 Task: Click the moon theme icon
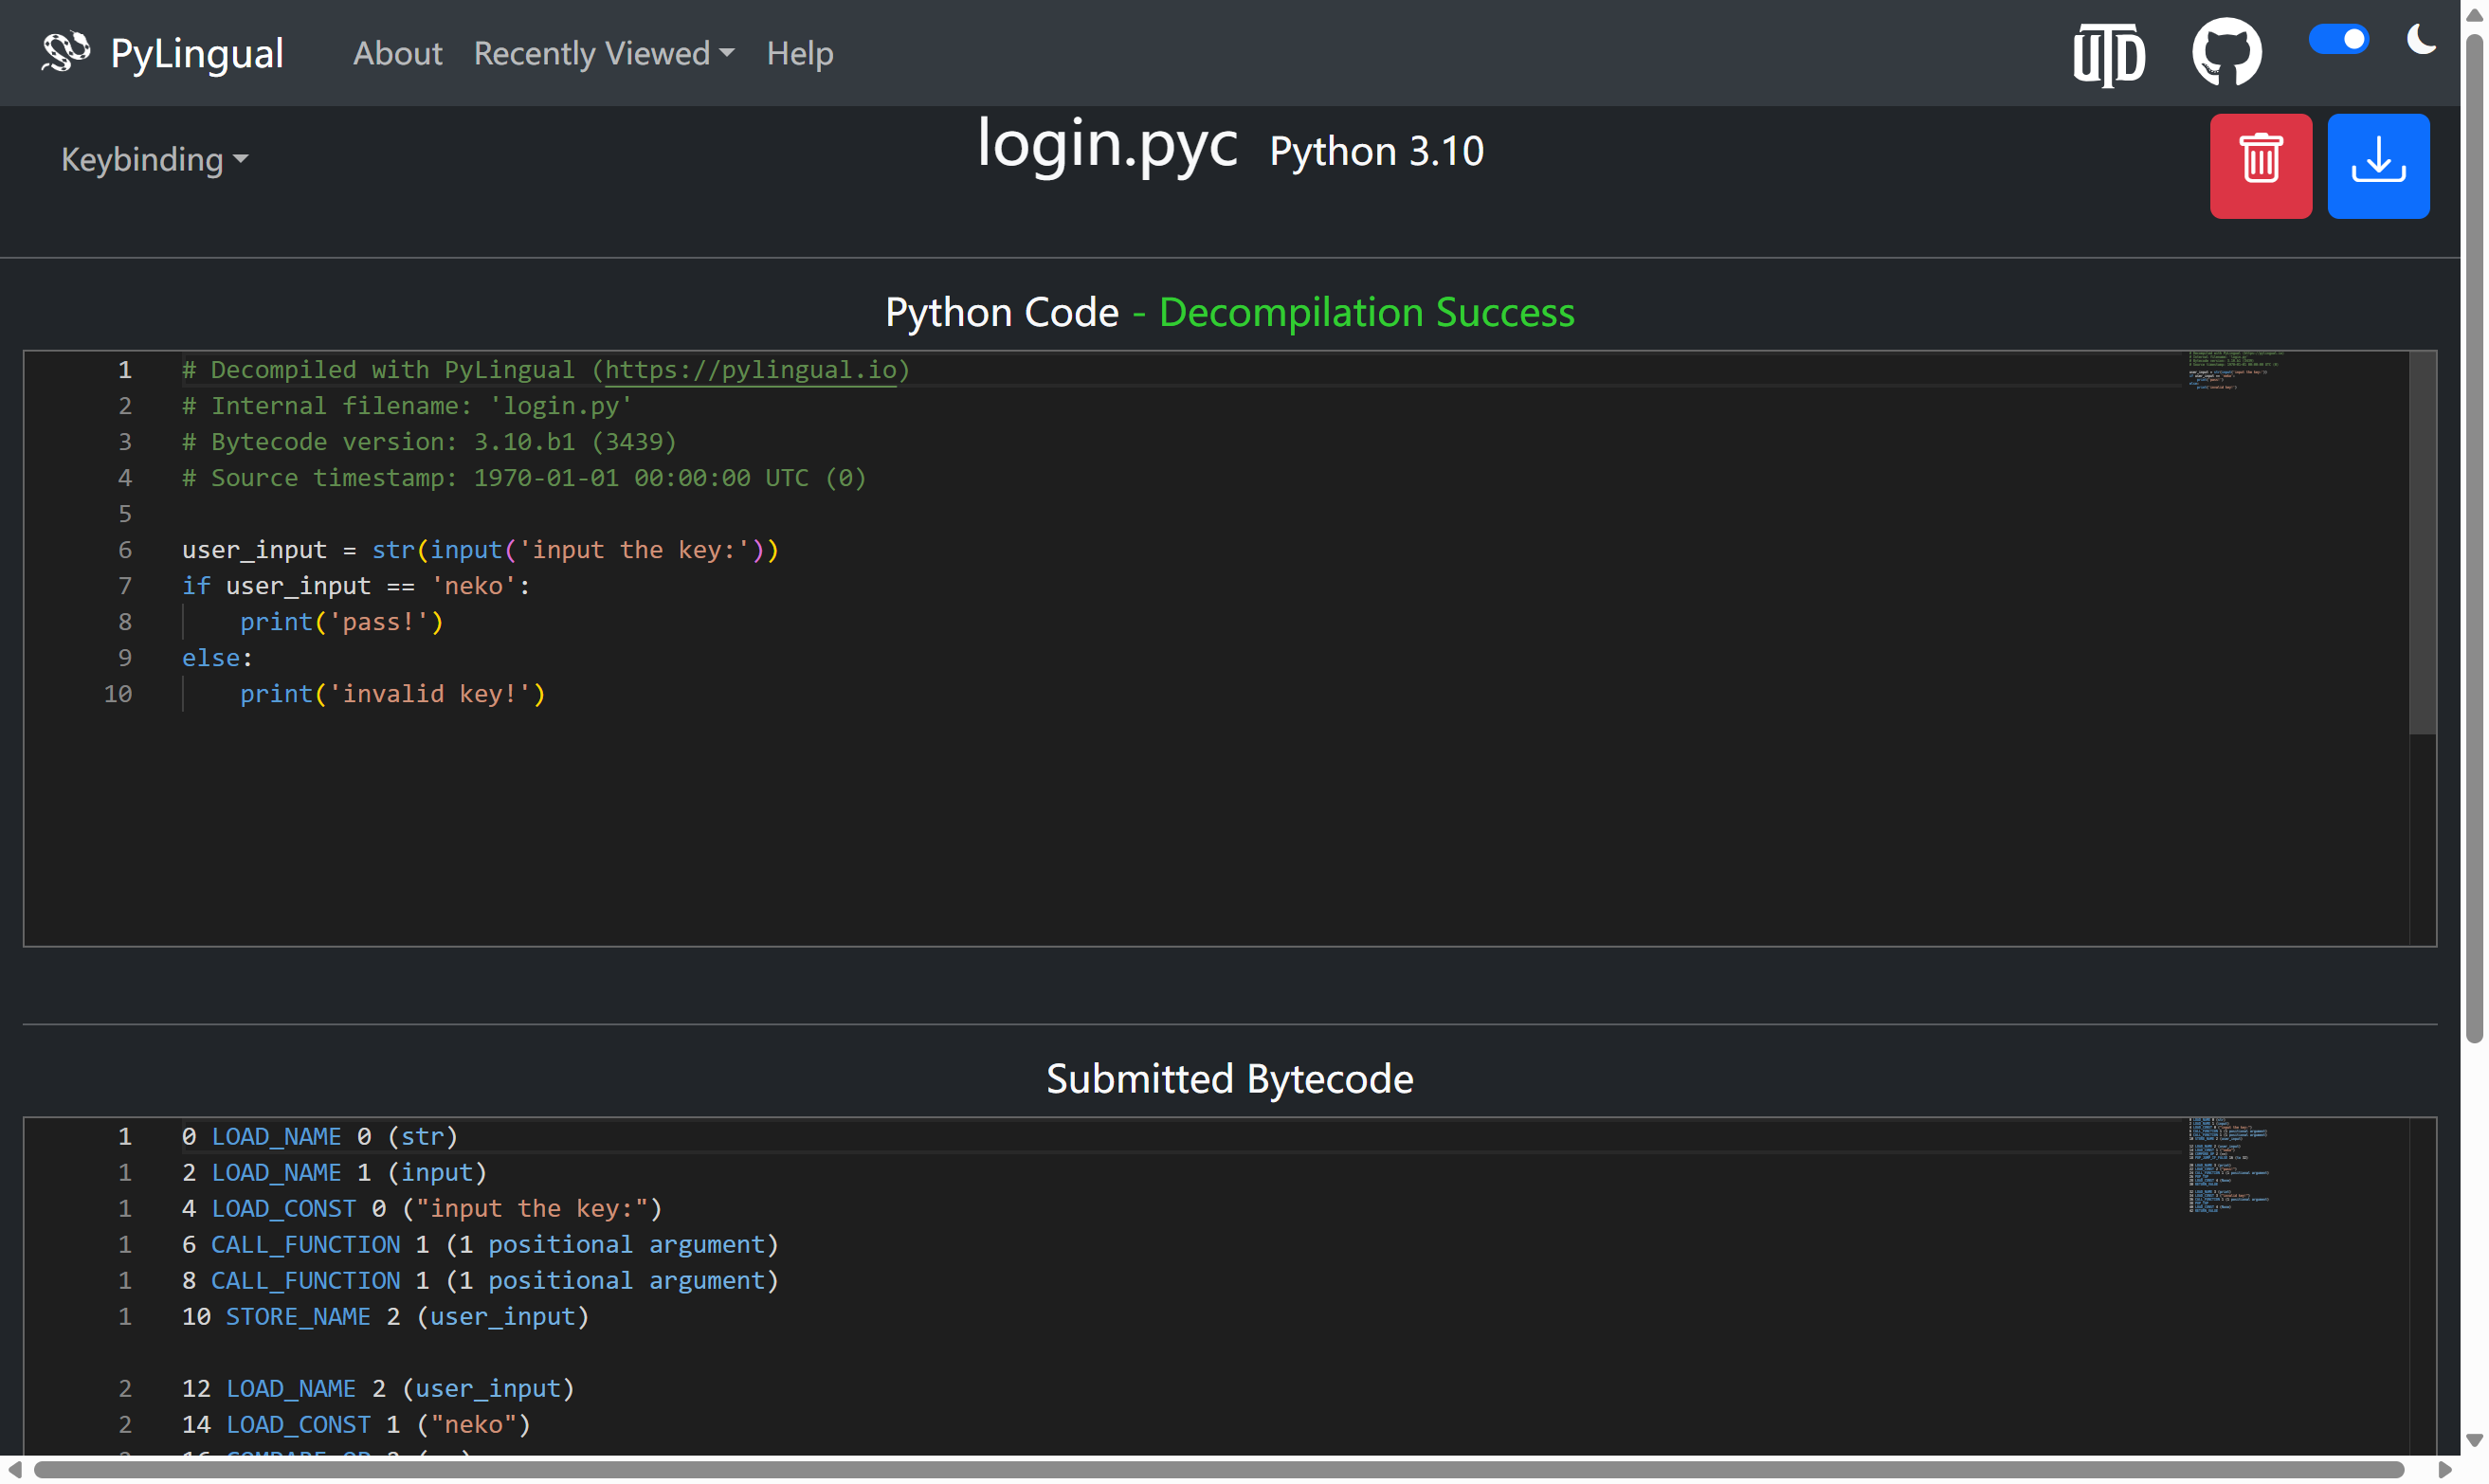2420,40
